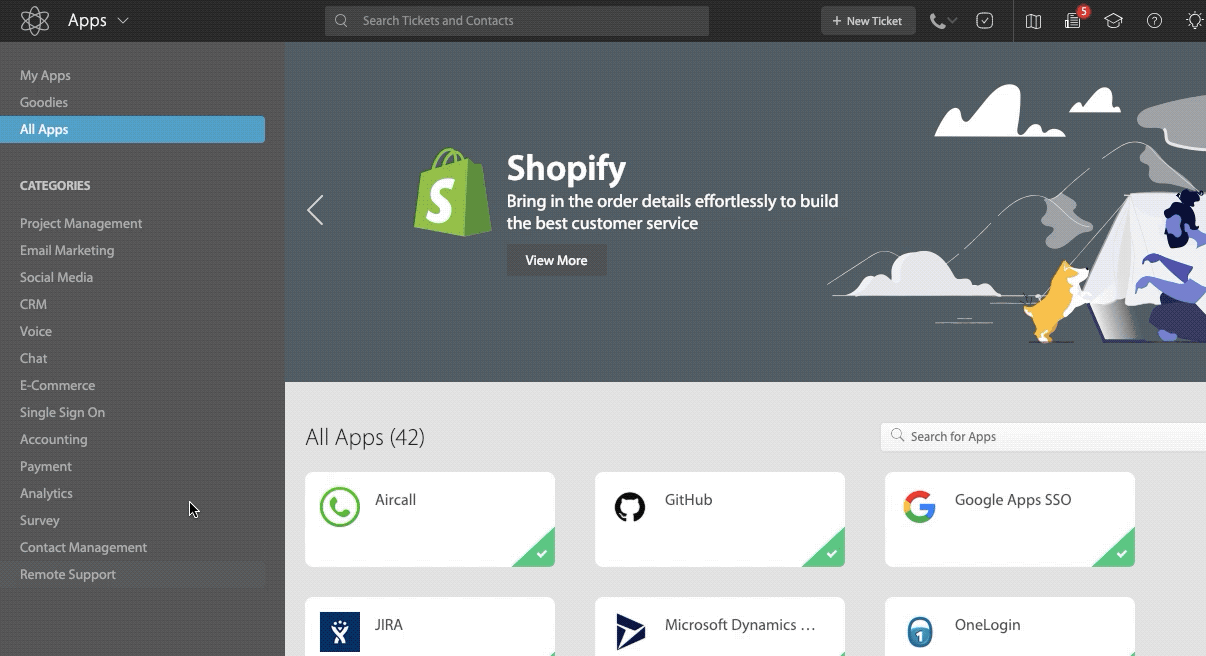The width and height of the screenshot is (1206, 656).
Task: Filter by Email Marketing category
Action: [67, 250]
